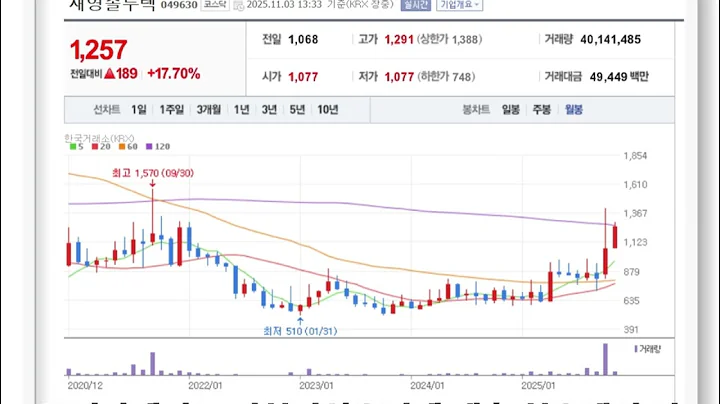This screenshot has height=404, width=720.
Task: Click the red up-triangle 189 change
Action: coord(121,73)
